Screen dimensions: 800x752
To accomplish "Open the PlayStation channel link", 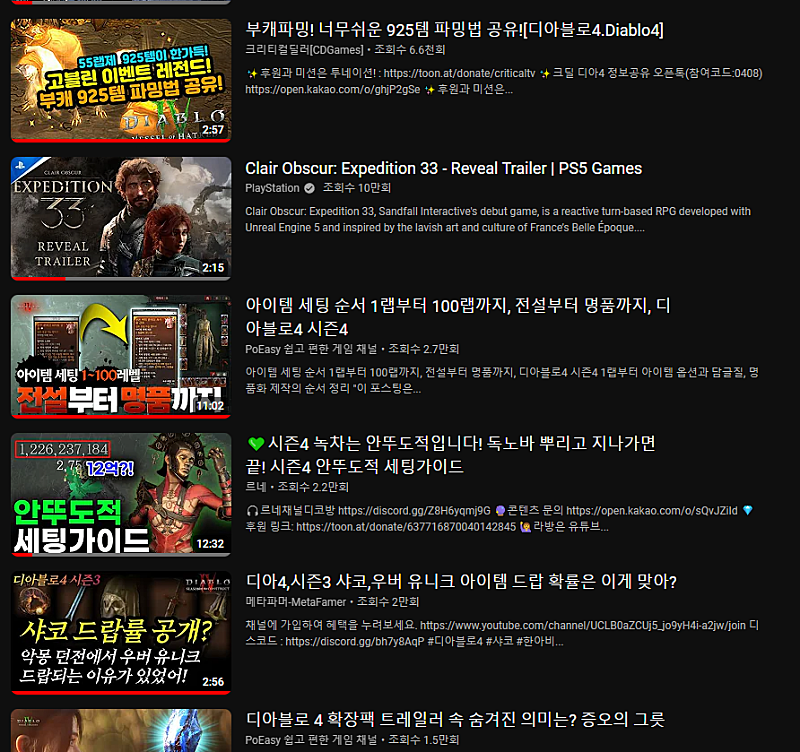I will (x=272, y=188).
